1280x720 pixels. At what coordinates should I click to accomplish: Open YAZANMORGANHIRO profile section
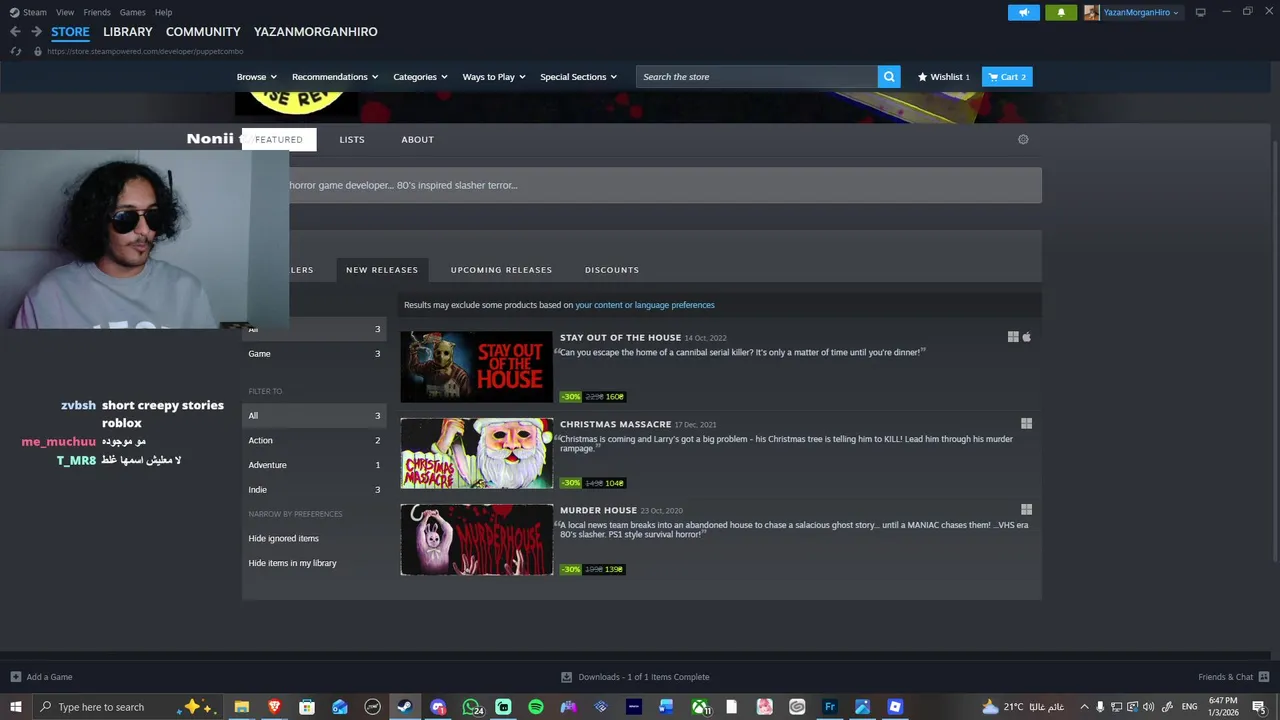click(316, 32)
